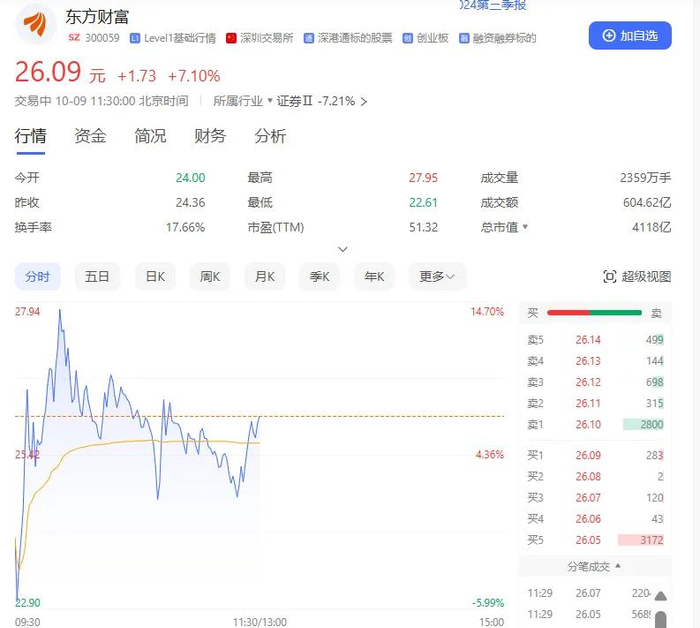Switch to the 分析 tab
700x628 pixels.
(x=270, y=136)
